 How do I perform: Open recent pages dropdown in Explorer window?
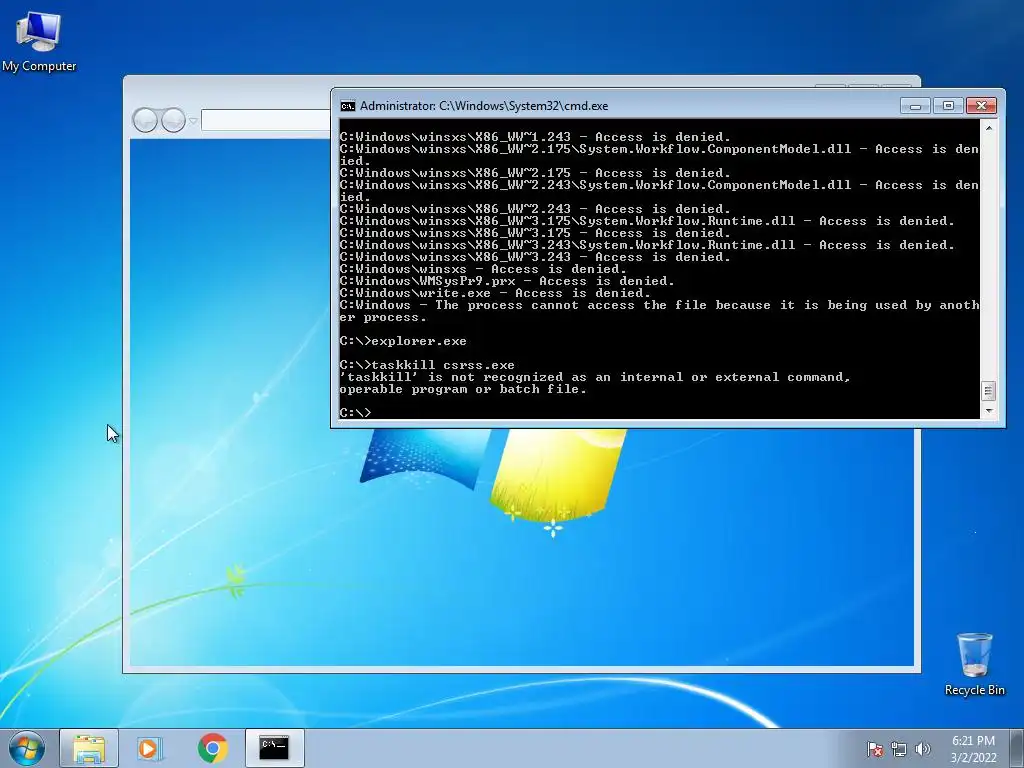(193, 121)
